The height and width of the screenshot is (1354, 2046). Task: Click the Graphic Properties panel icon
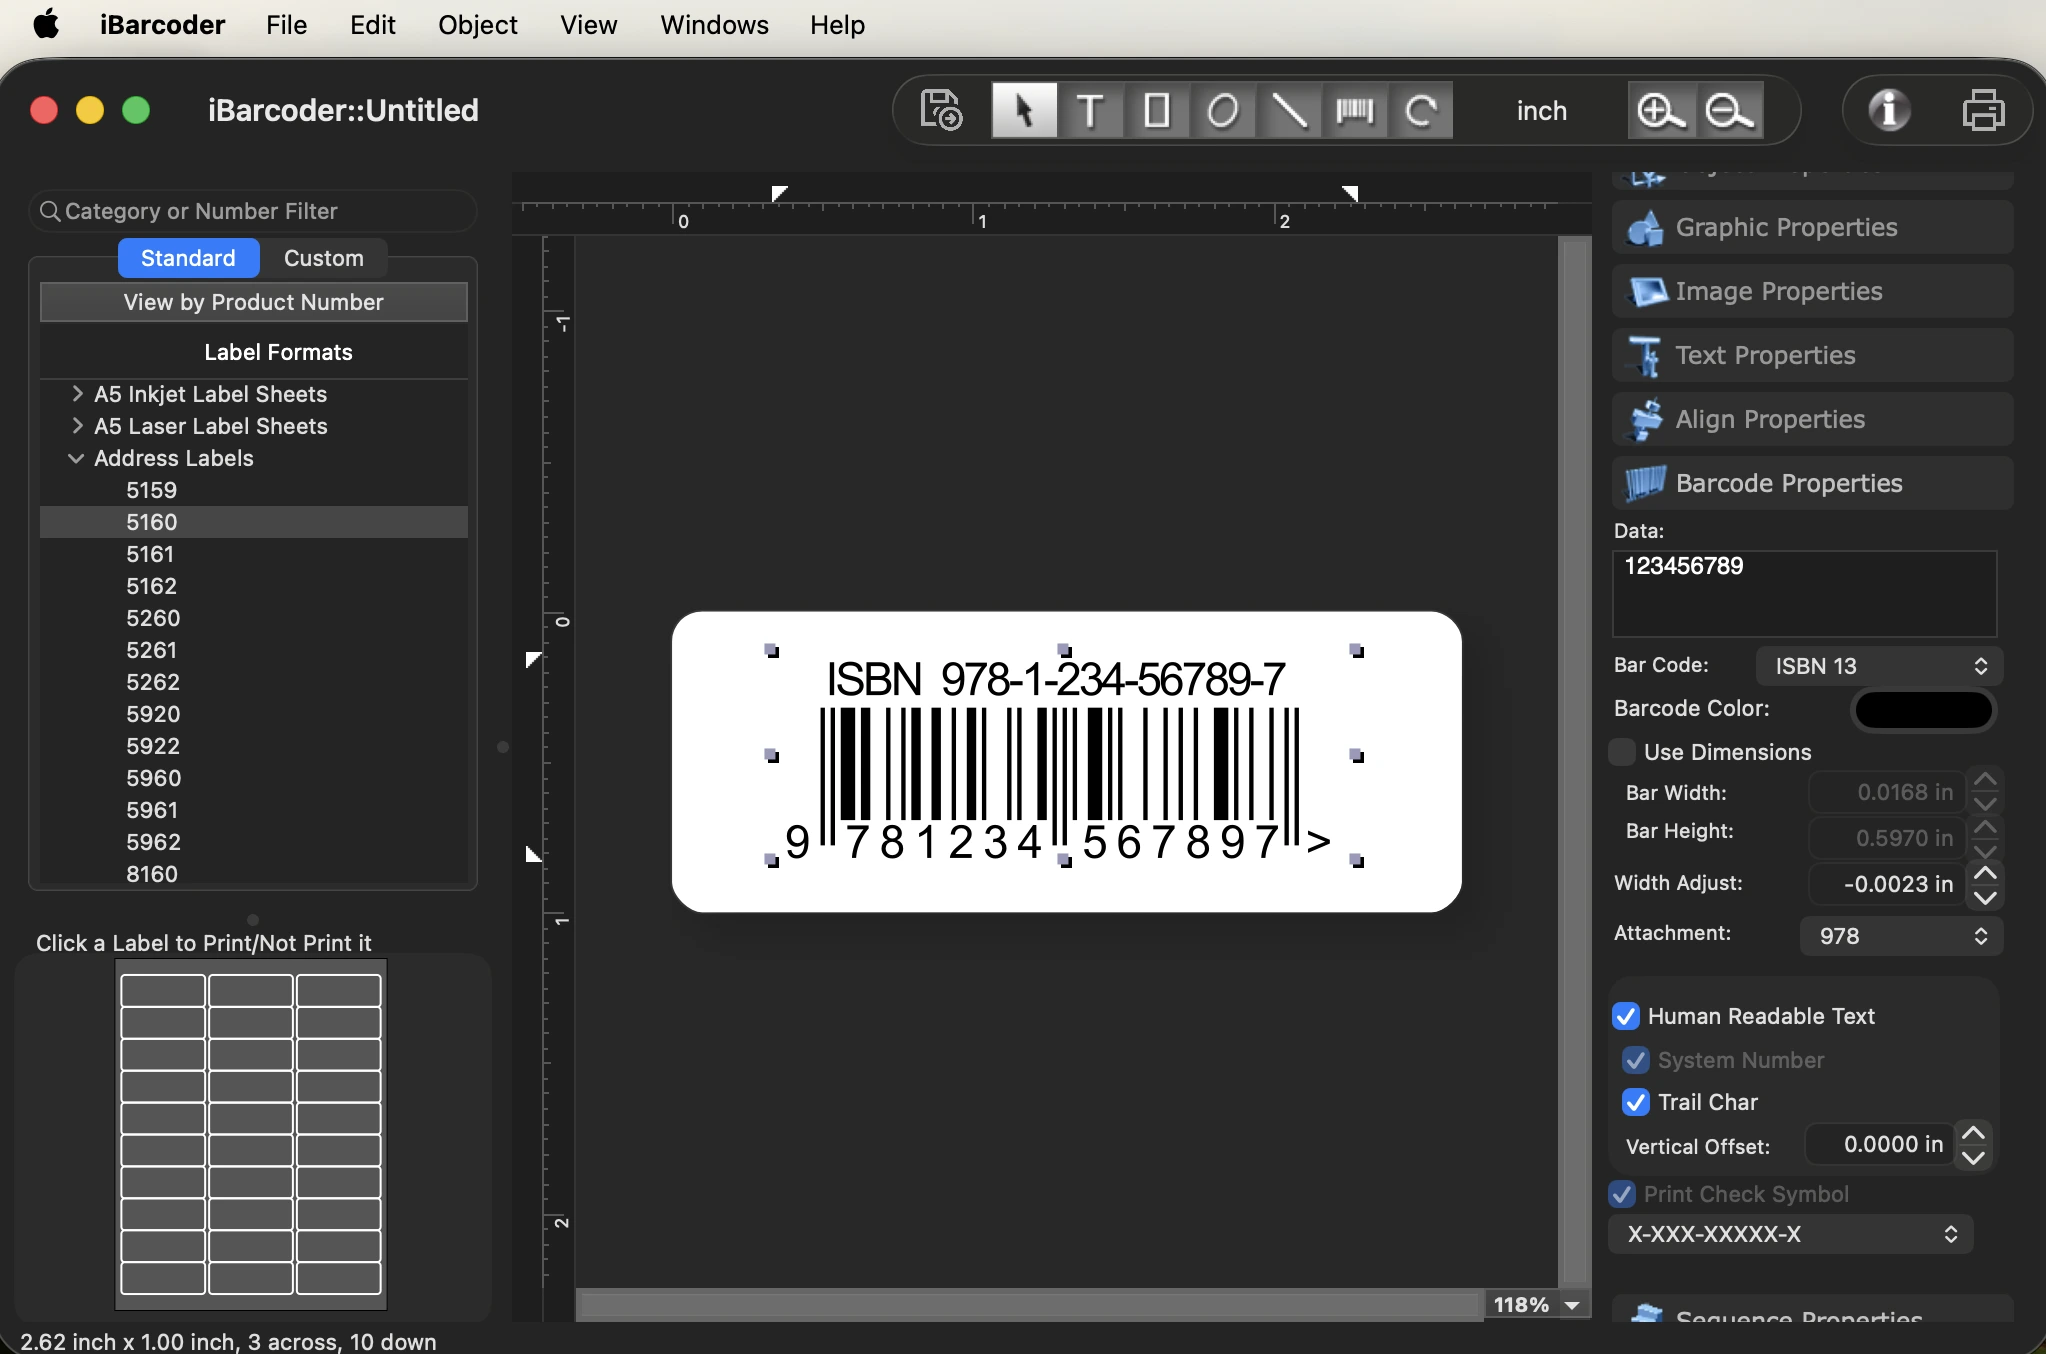click(x=1646, y=228)
